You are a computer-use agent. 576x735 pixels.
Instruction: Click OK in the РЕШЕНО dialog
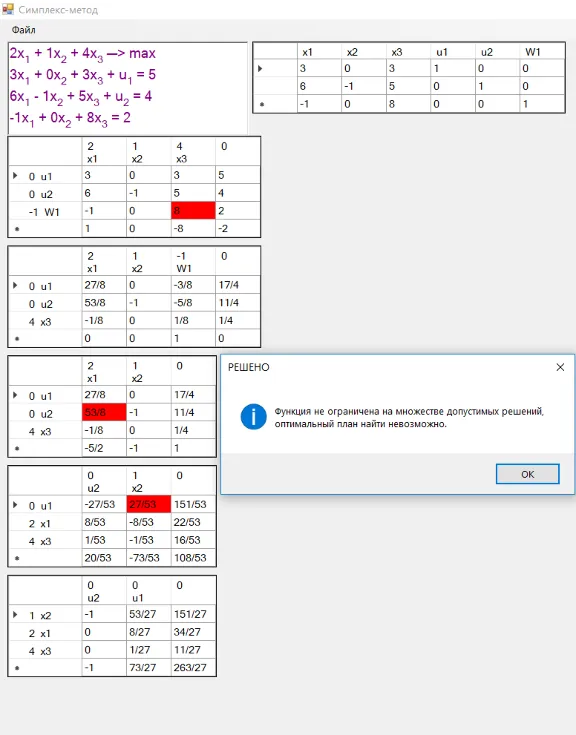point(527,474)
